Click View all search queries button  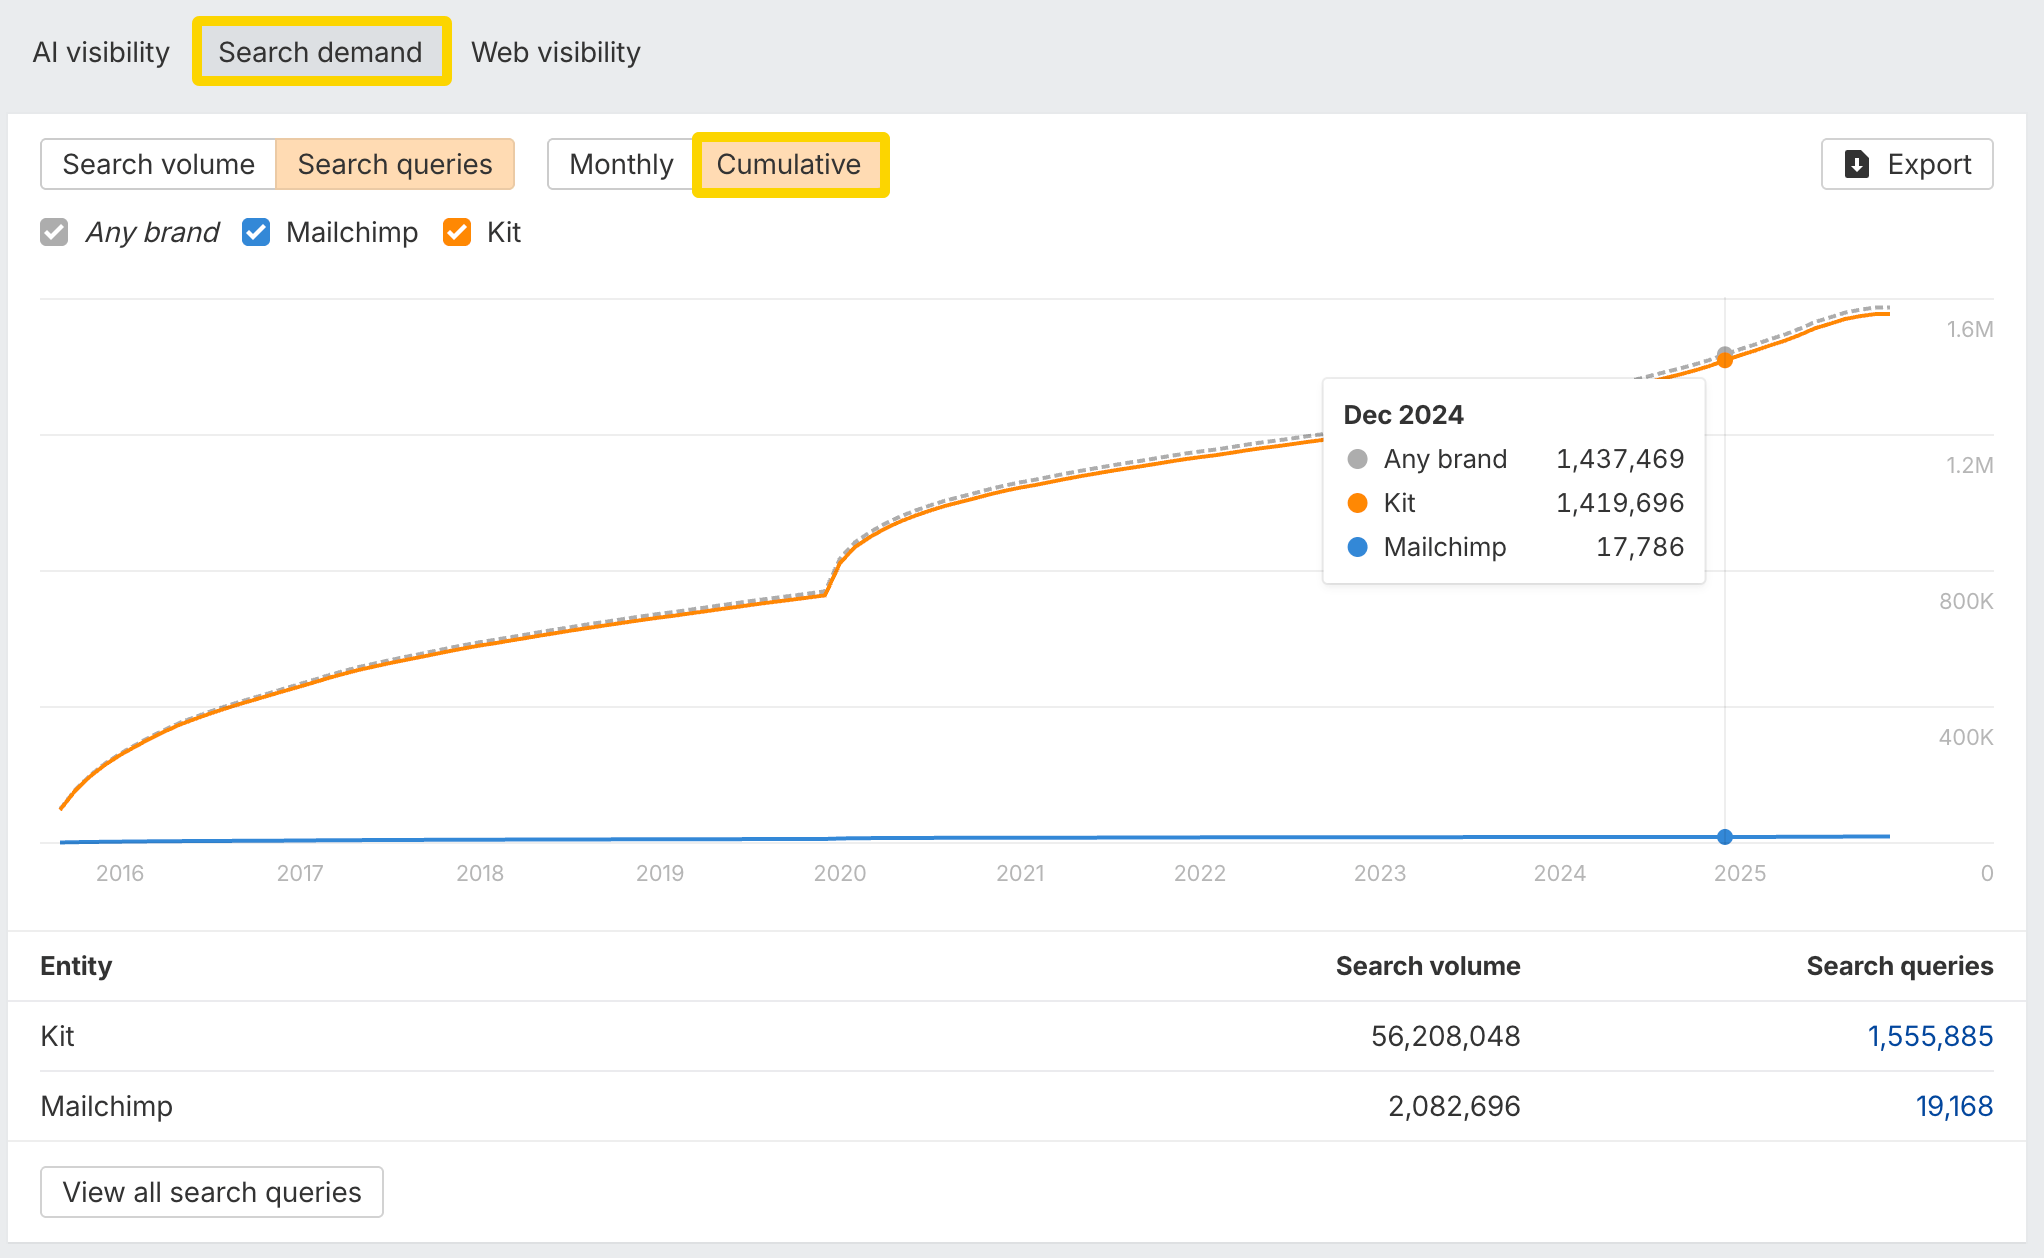pyautogui.click(x=211, y=1192)
